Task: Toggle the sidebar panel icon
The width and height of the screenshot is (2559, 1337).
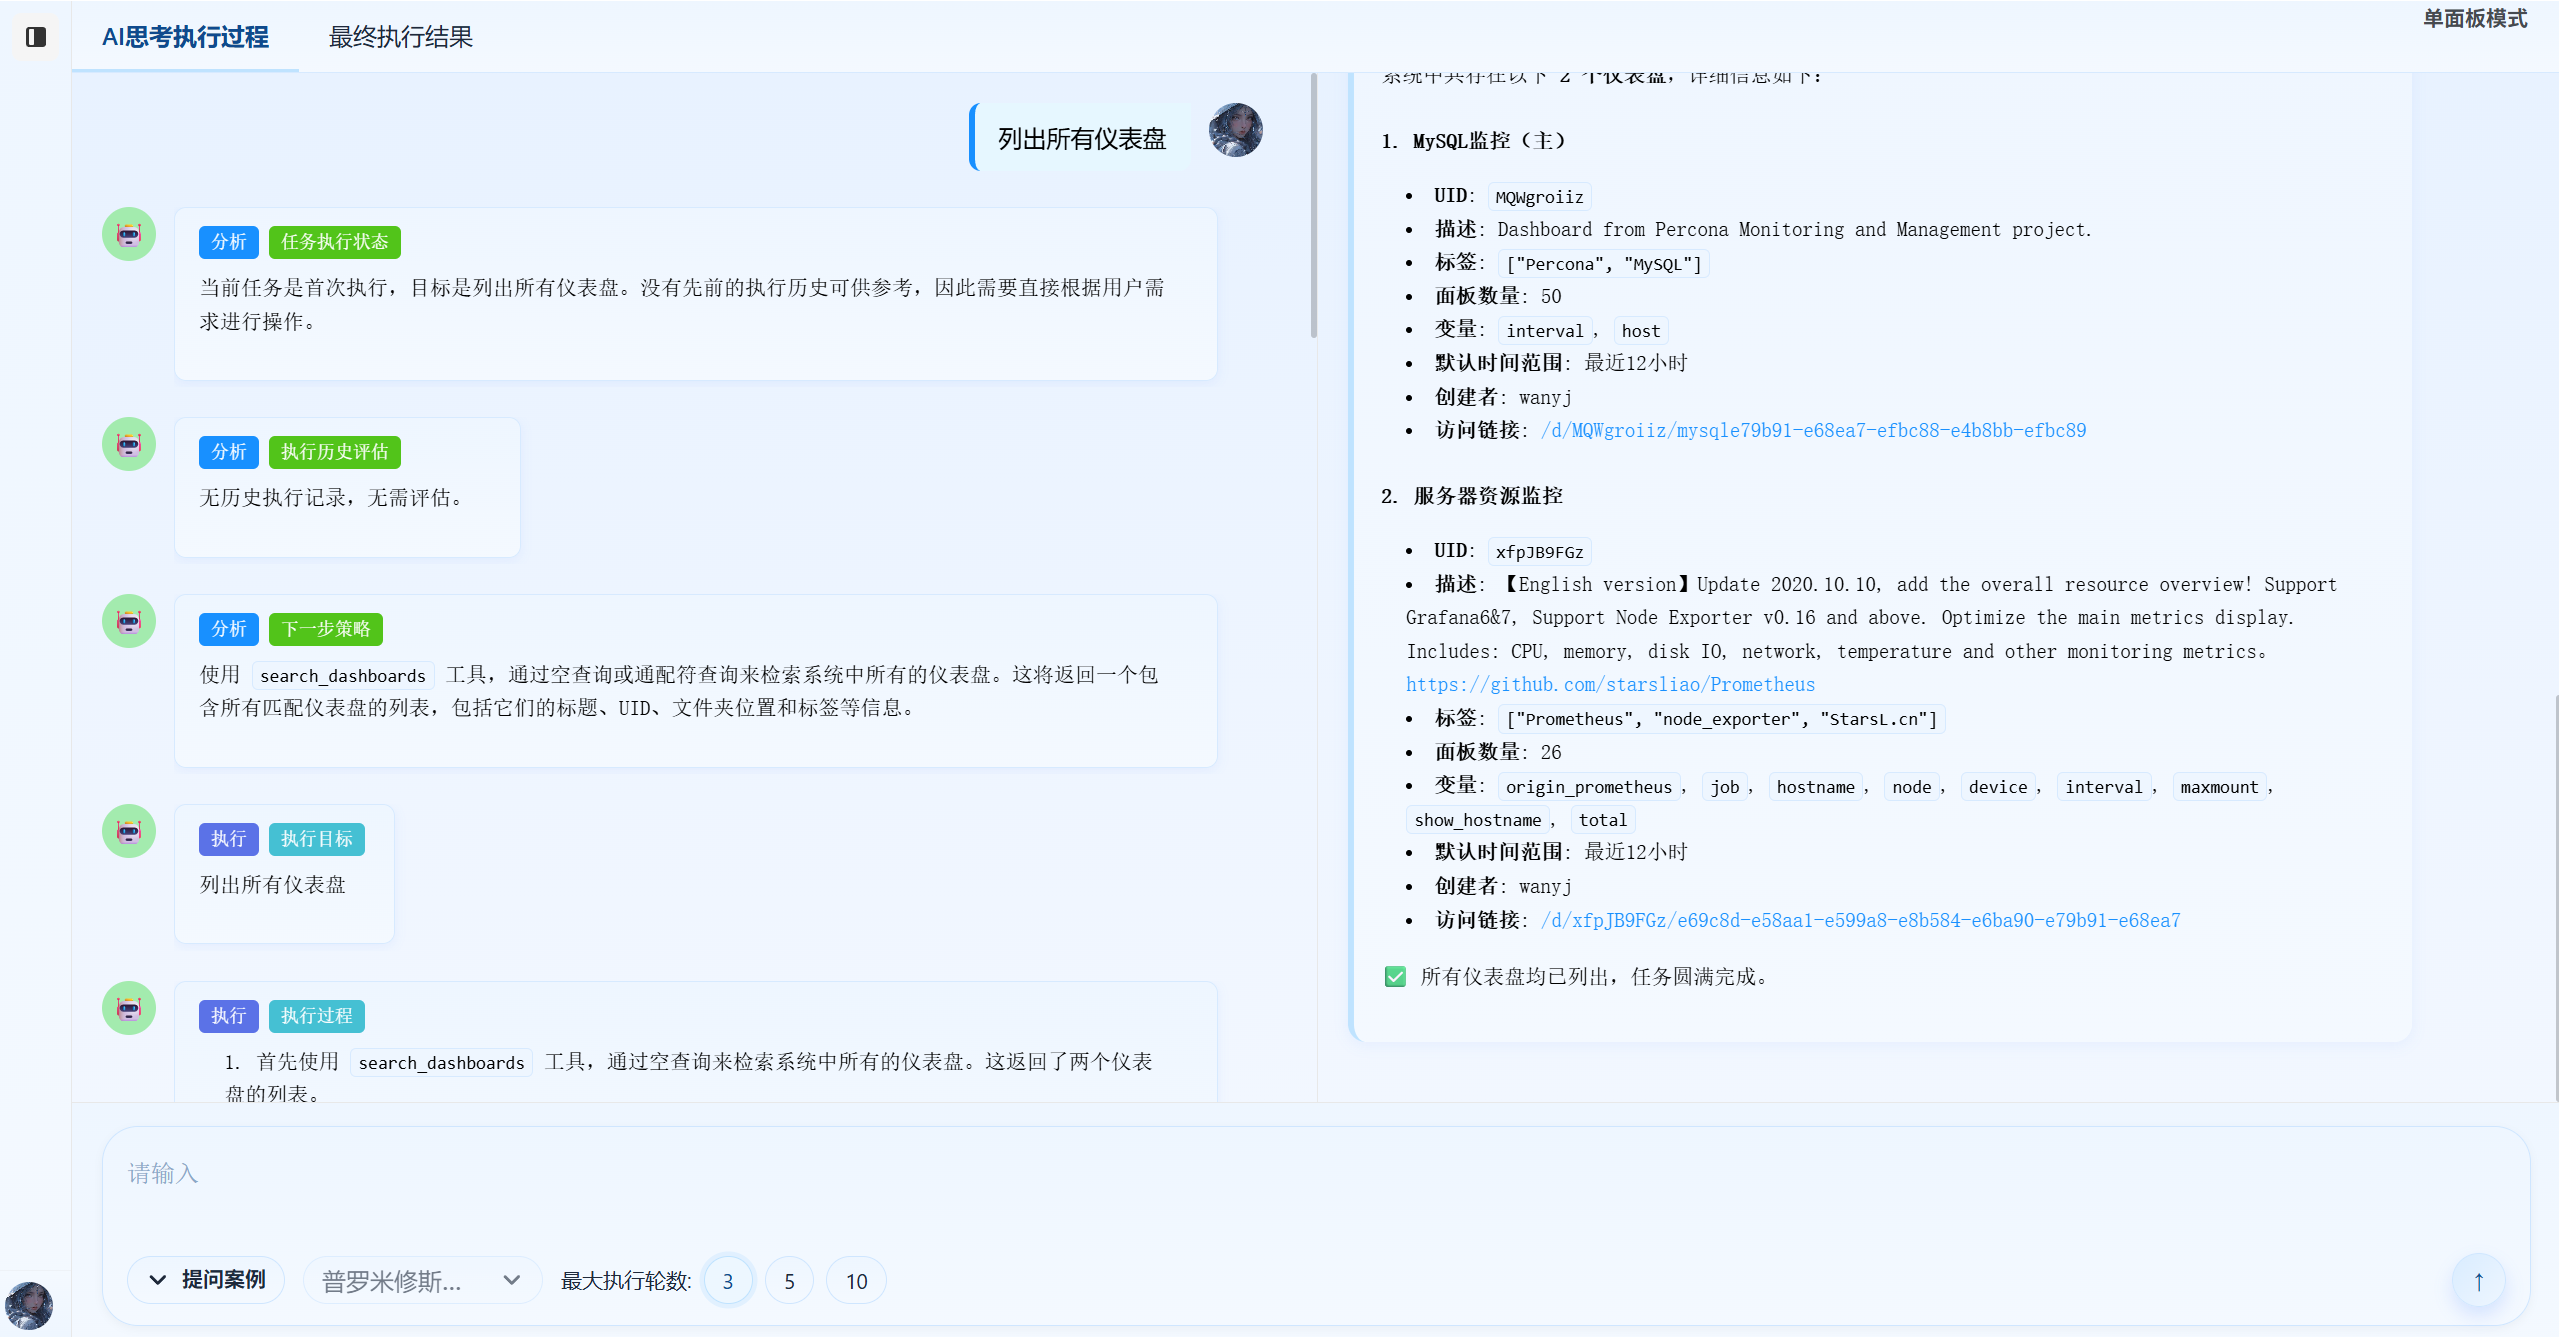Action: (36, 37)
